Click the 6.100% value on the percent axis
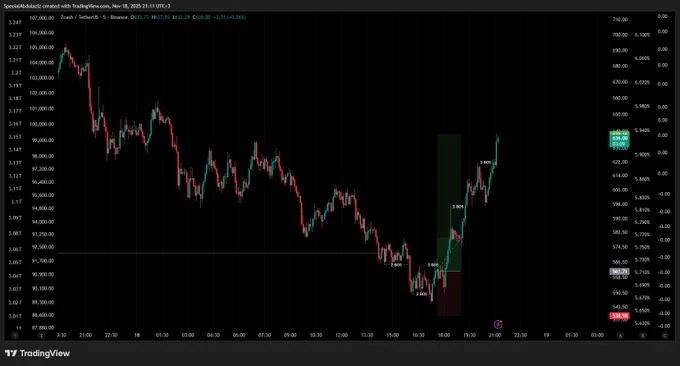This screenshot has width=680, height=366. click(642, 35)
